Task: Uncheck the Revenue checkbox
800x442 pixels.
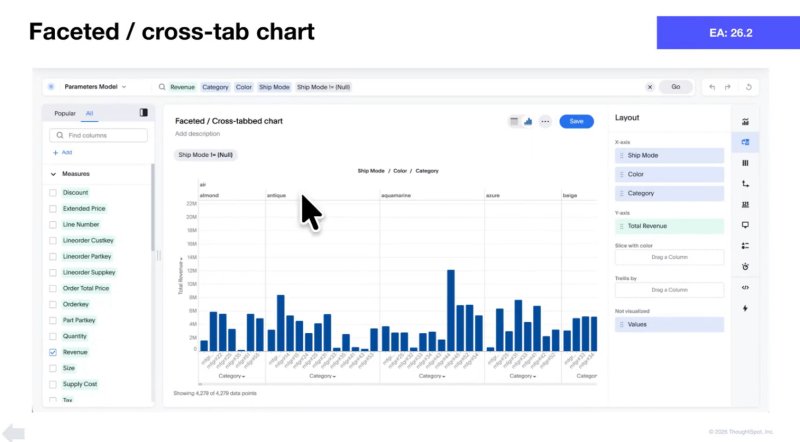Action: click(53, 352)
